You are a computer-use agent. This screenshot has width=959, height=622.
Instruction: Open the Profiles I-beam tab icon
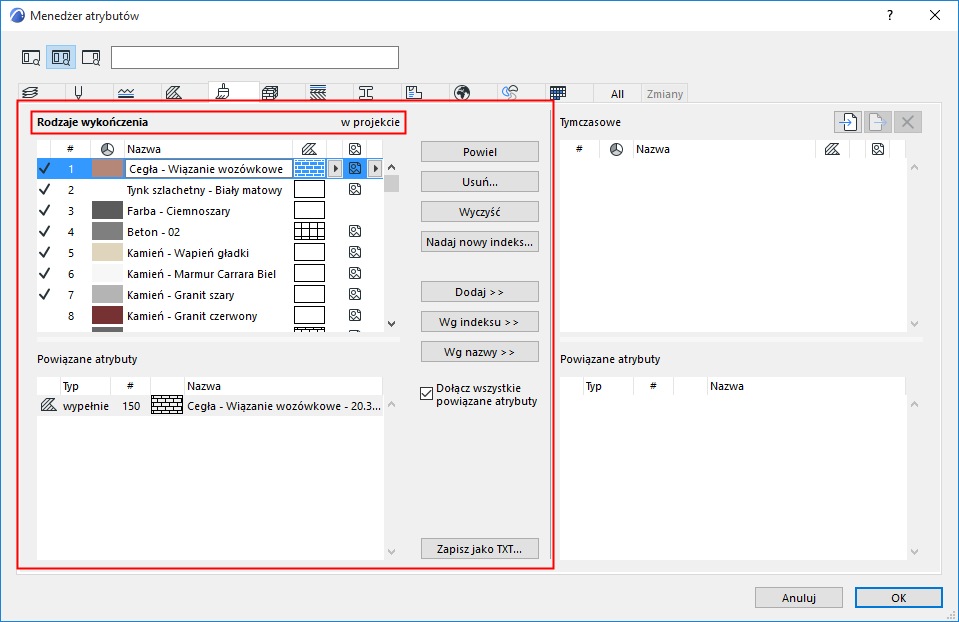(366, 92)
